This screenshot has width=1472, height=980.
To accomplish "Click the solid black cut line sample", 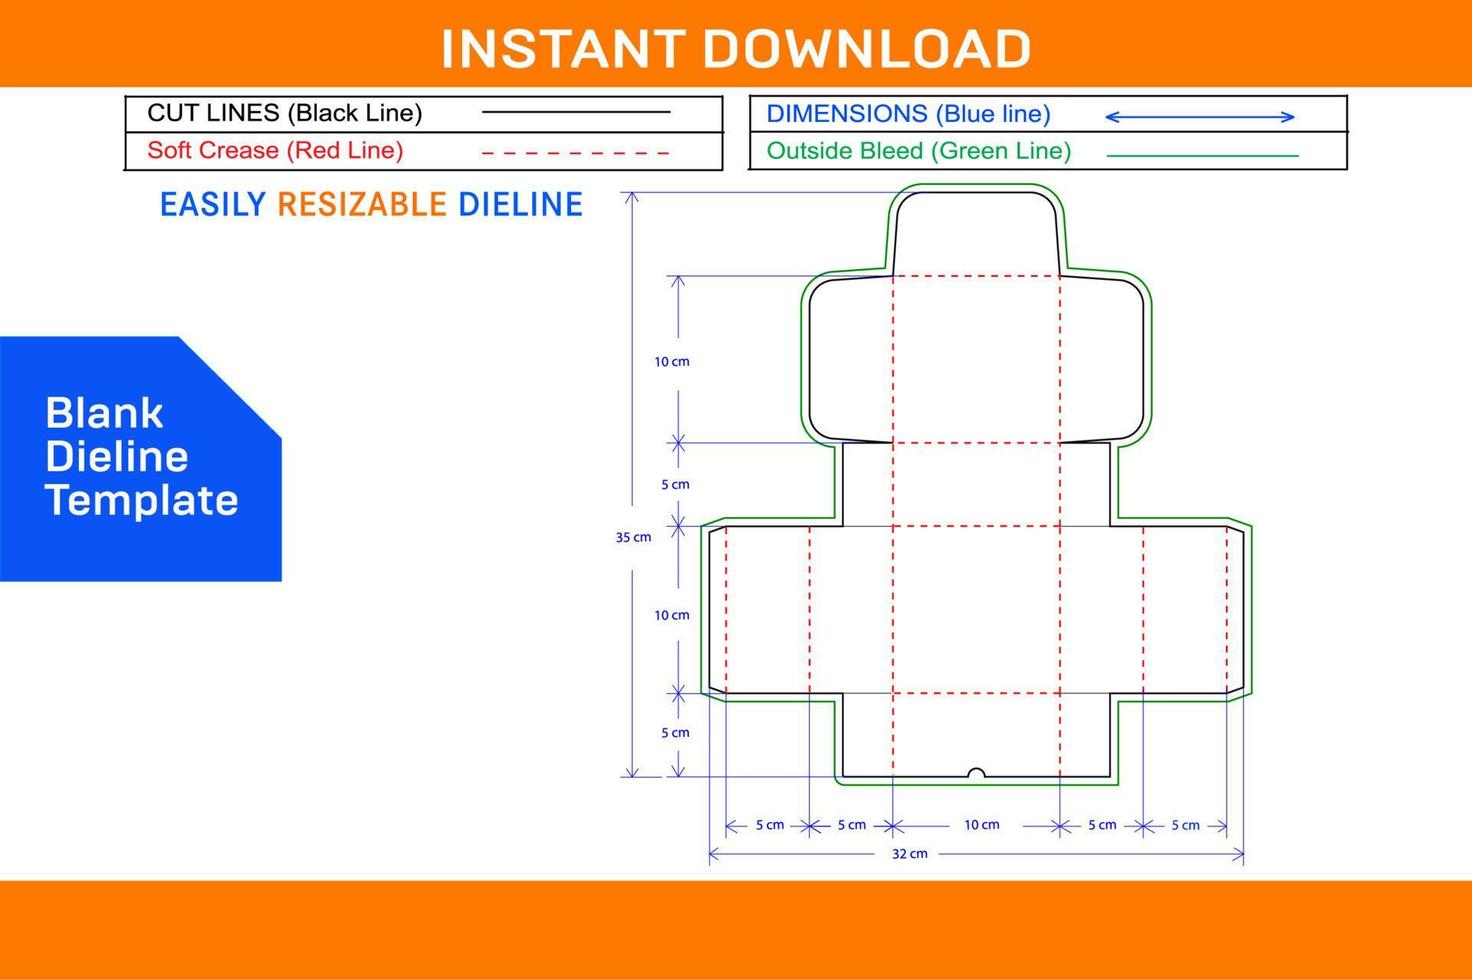I will [x=576, y=112].
